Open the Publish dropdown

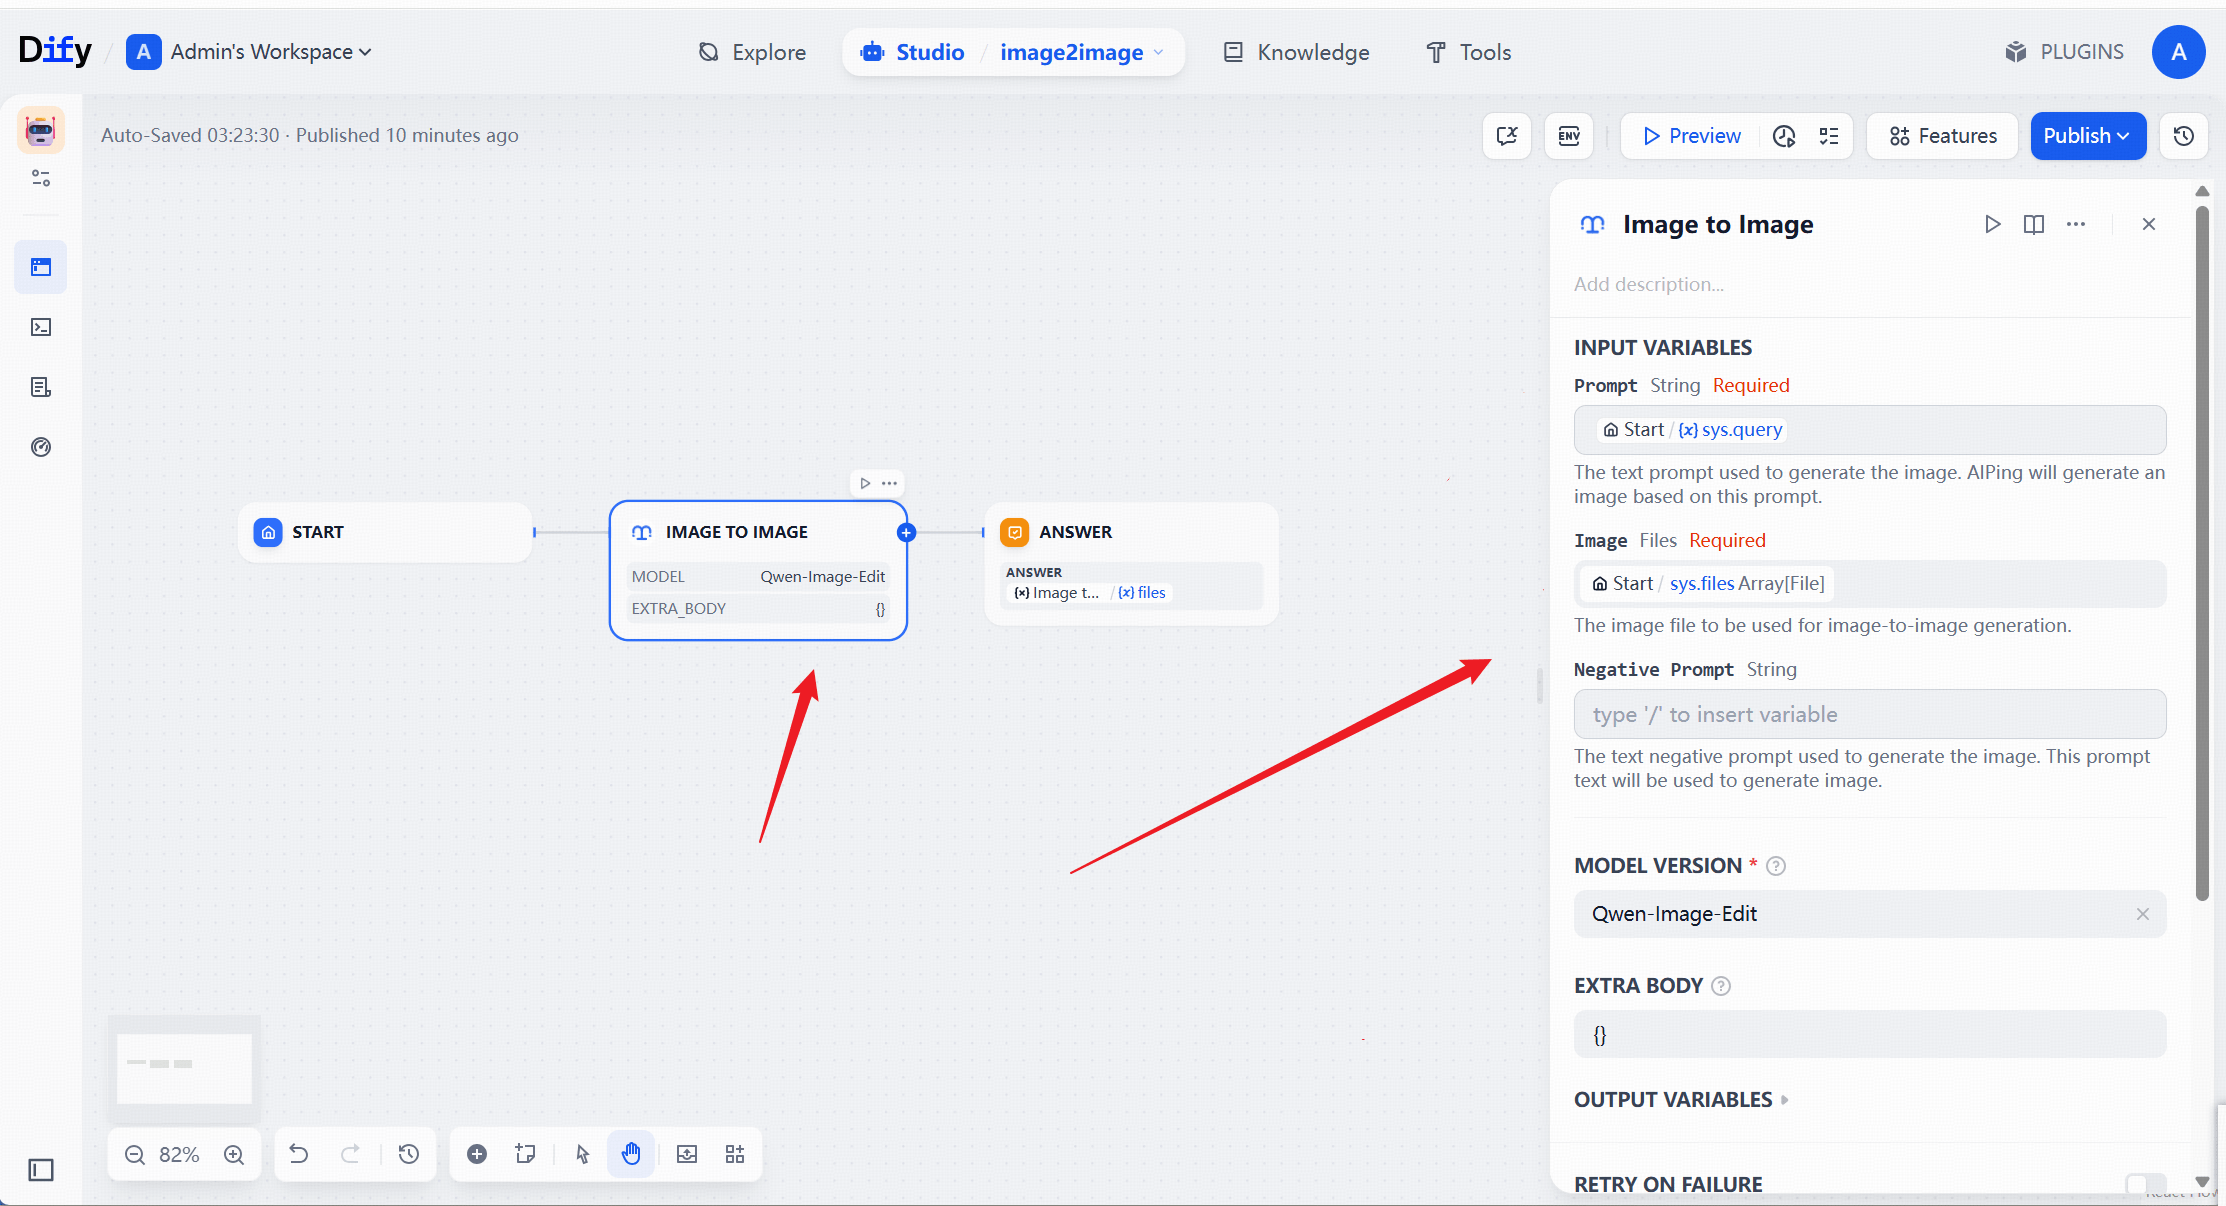(2087, 136)
